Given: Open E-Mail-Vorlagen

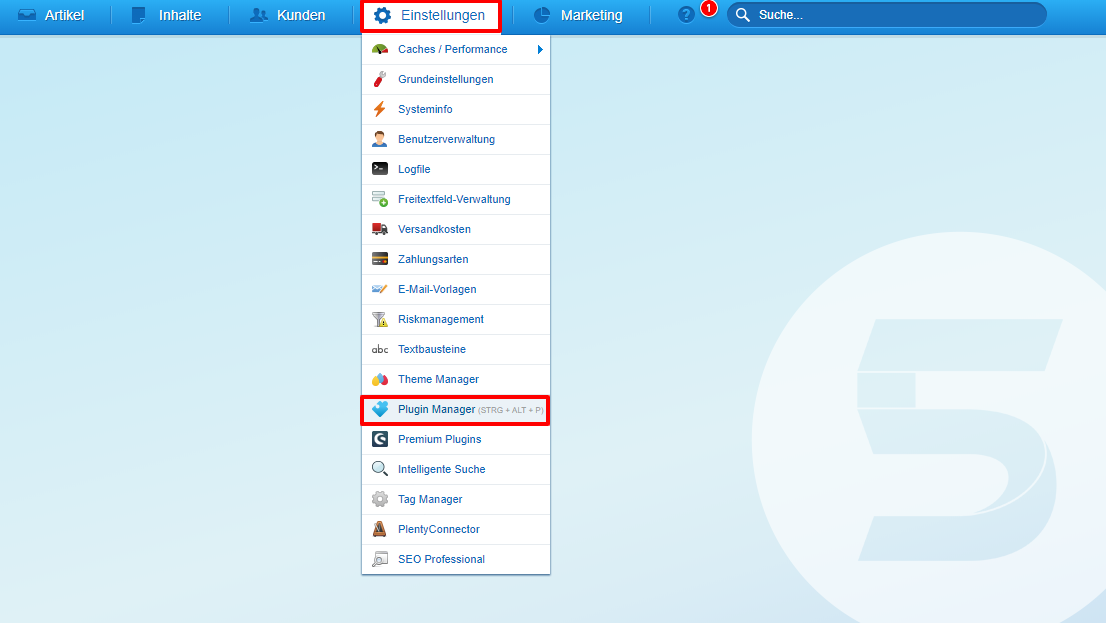Looking at the screenshot, I should click(456, 289).
